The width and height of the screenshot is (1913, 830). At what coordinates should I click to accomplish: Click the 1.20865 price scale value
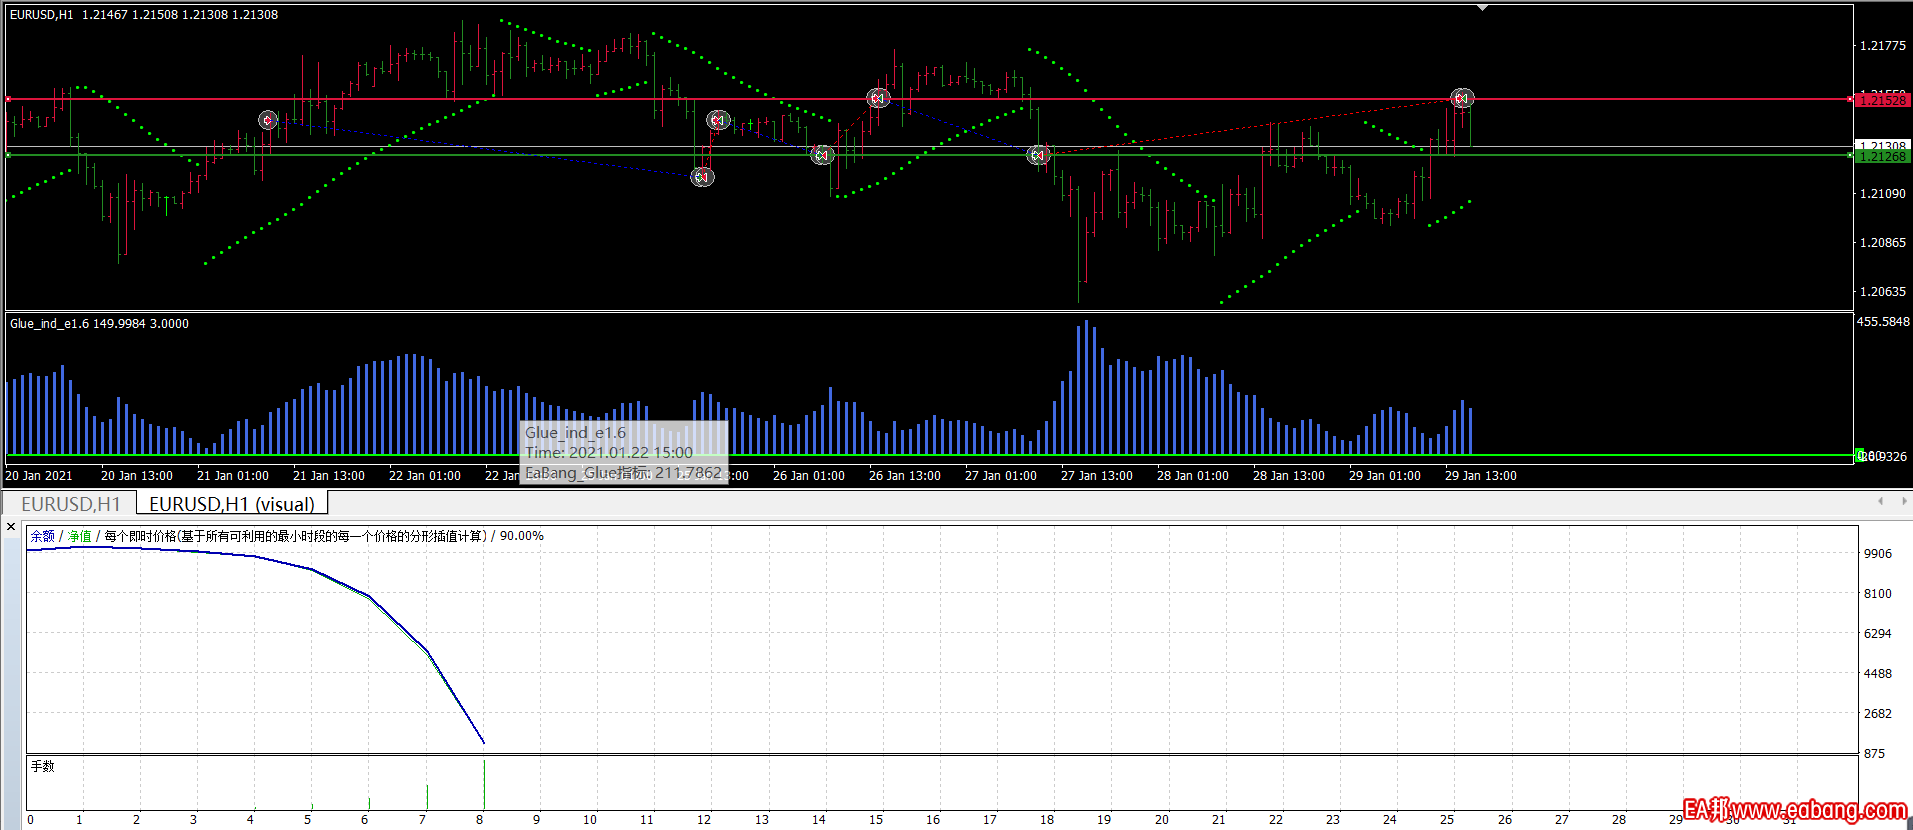(x=1883, y=243)
